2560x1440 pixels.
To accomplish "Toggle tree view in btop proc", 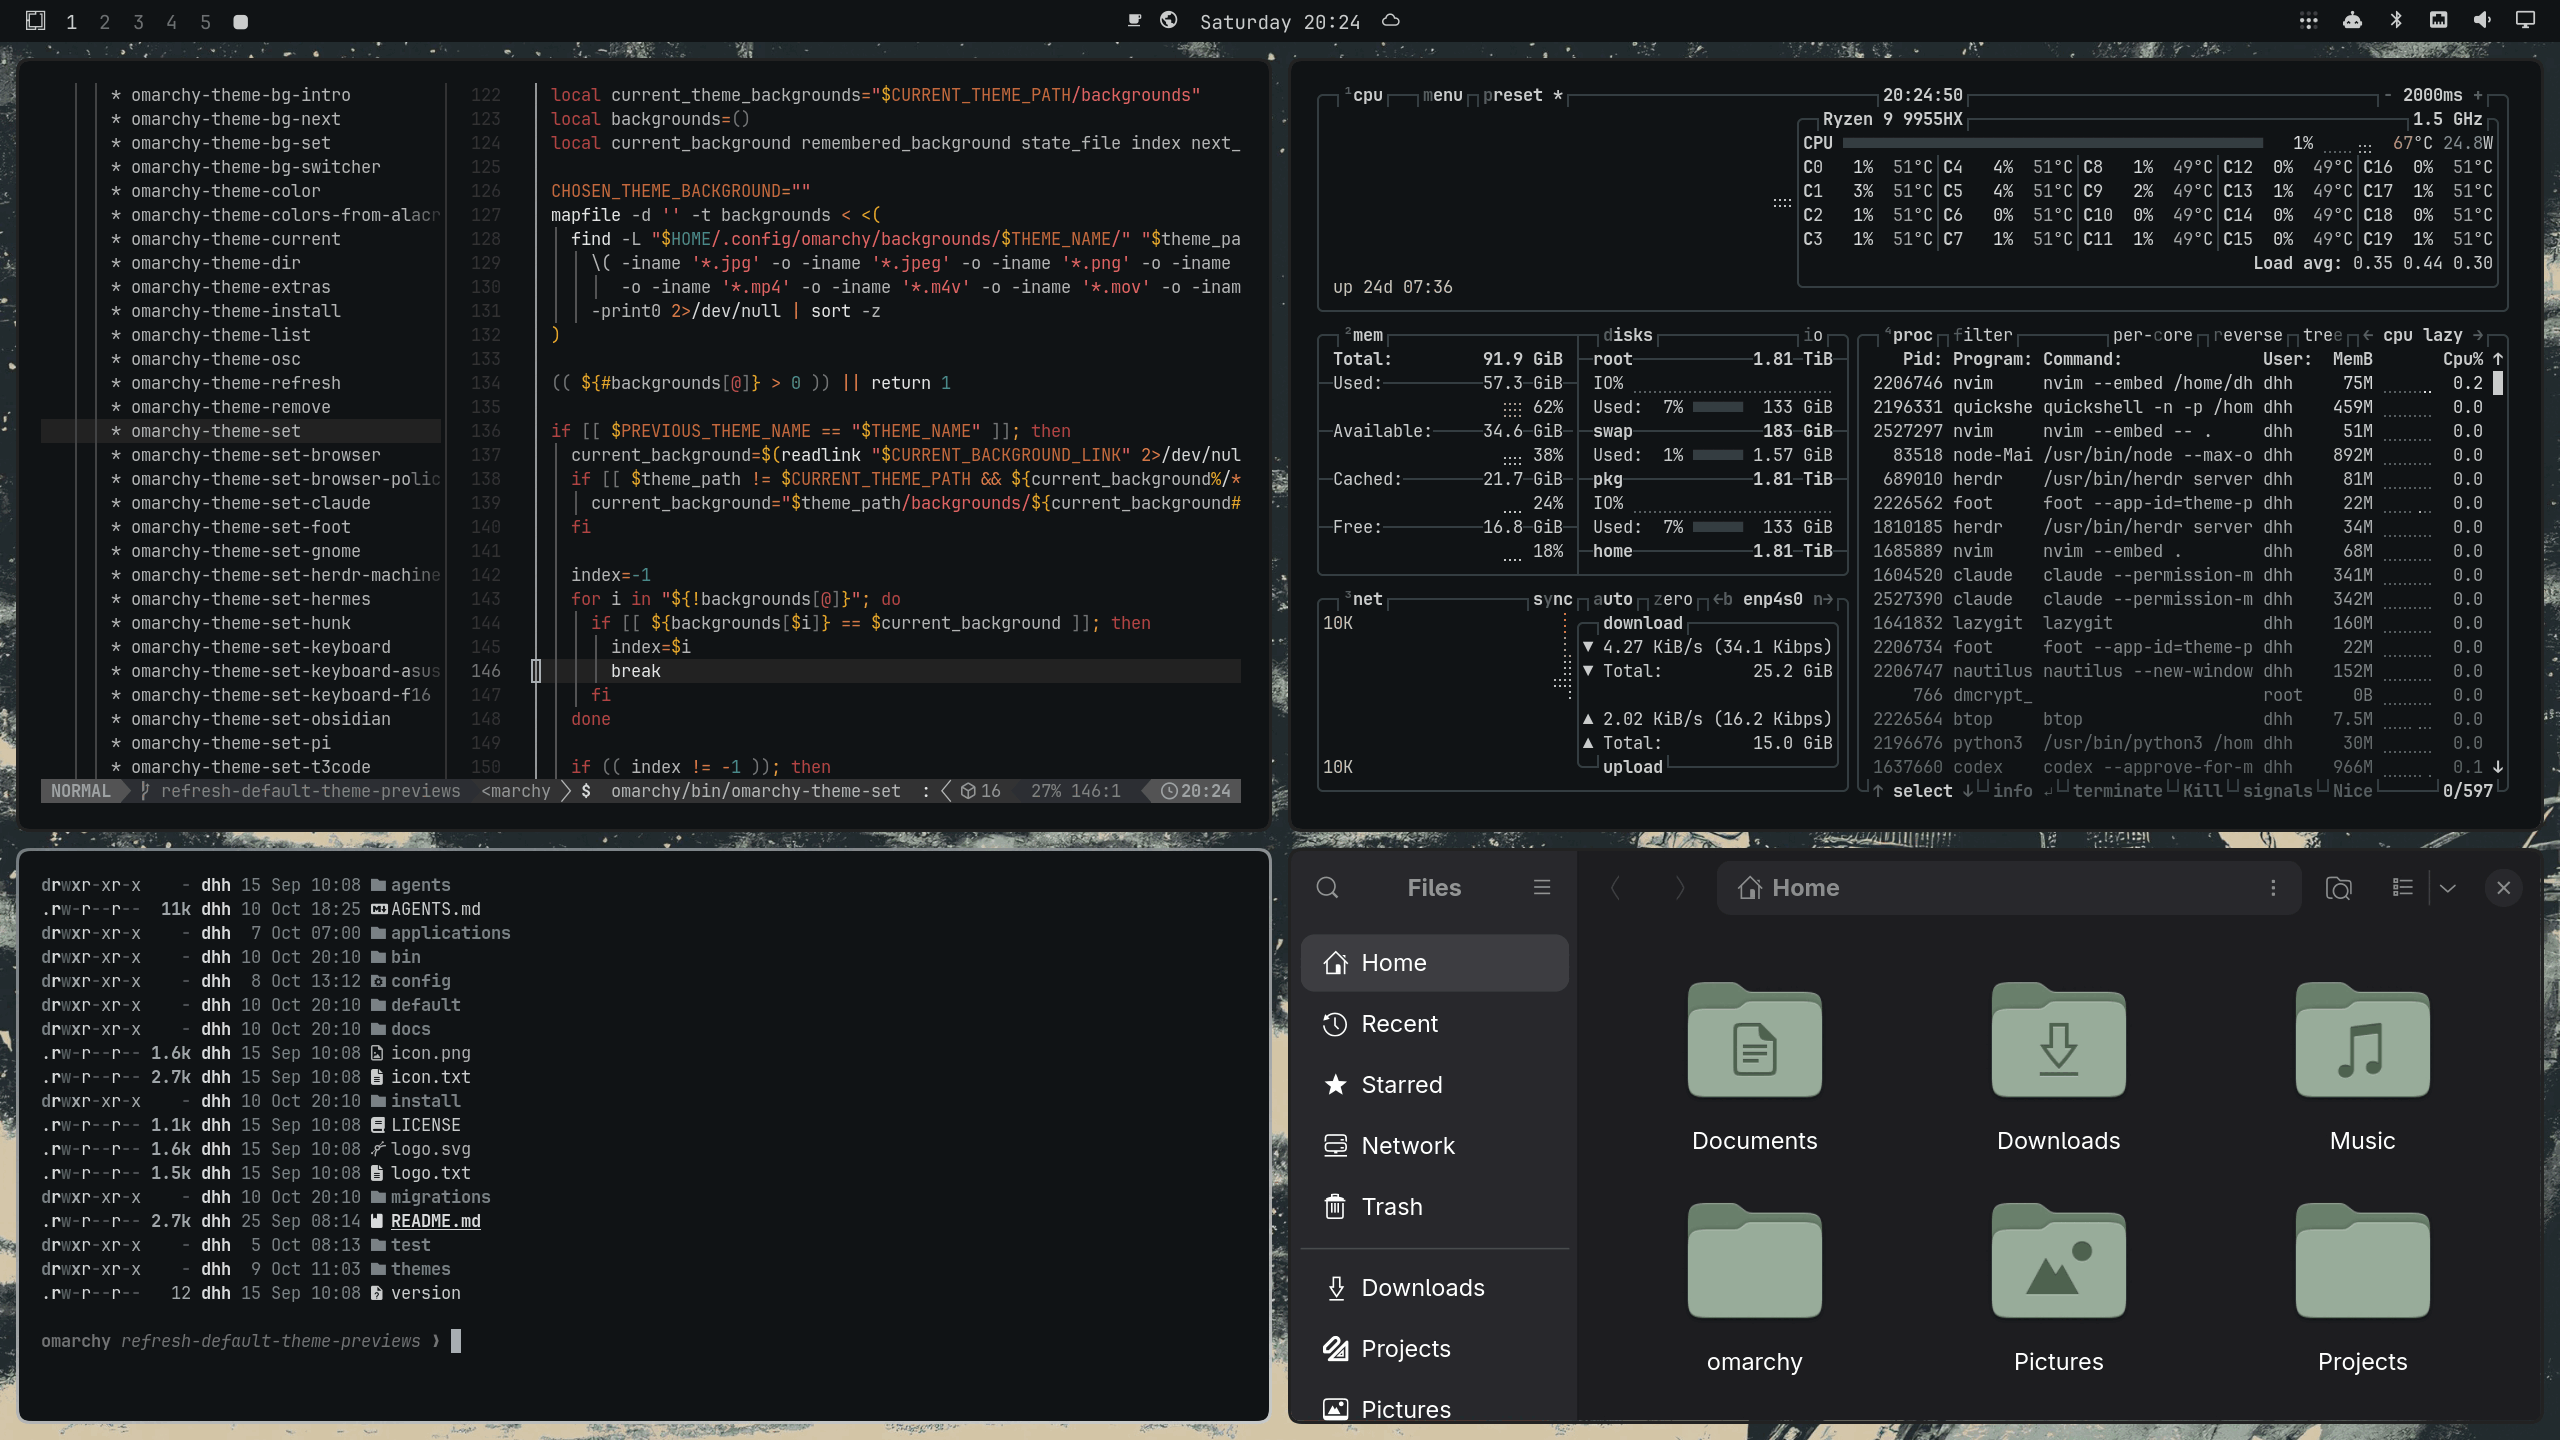I will tap(2322, 335).
